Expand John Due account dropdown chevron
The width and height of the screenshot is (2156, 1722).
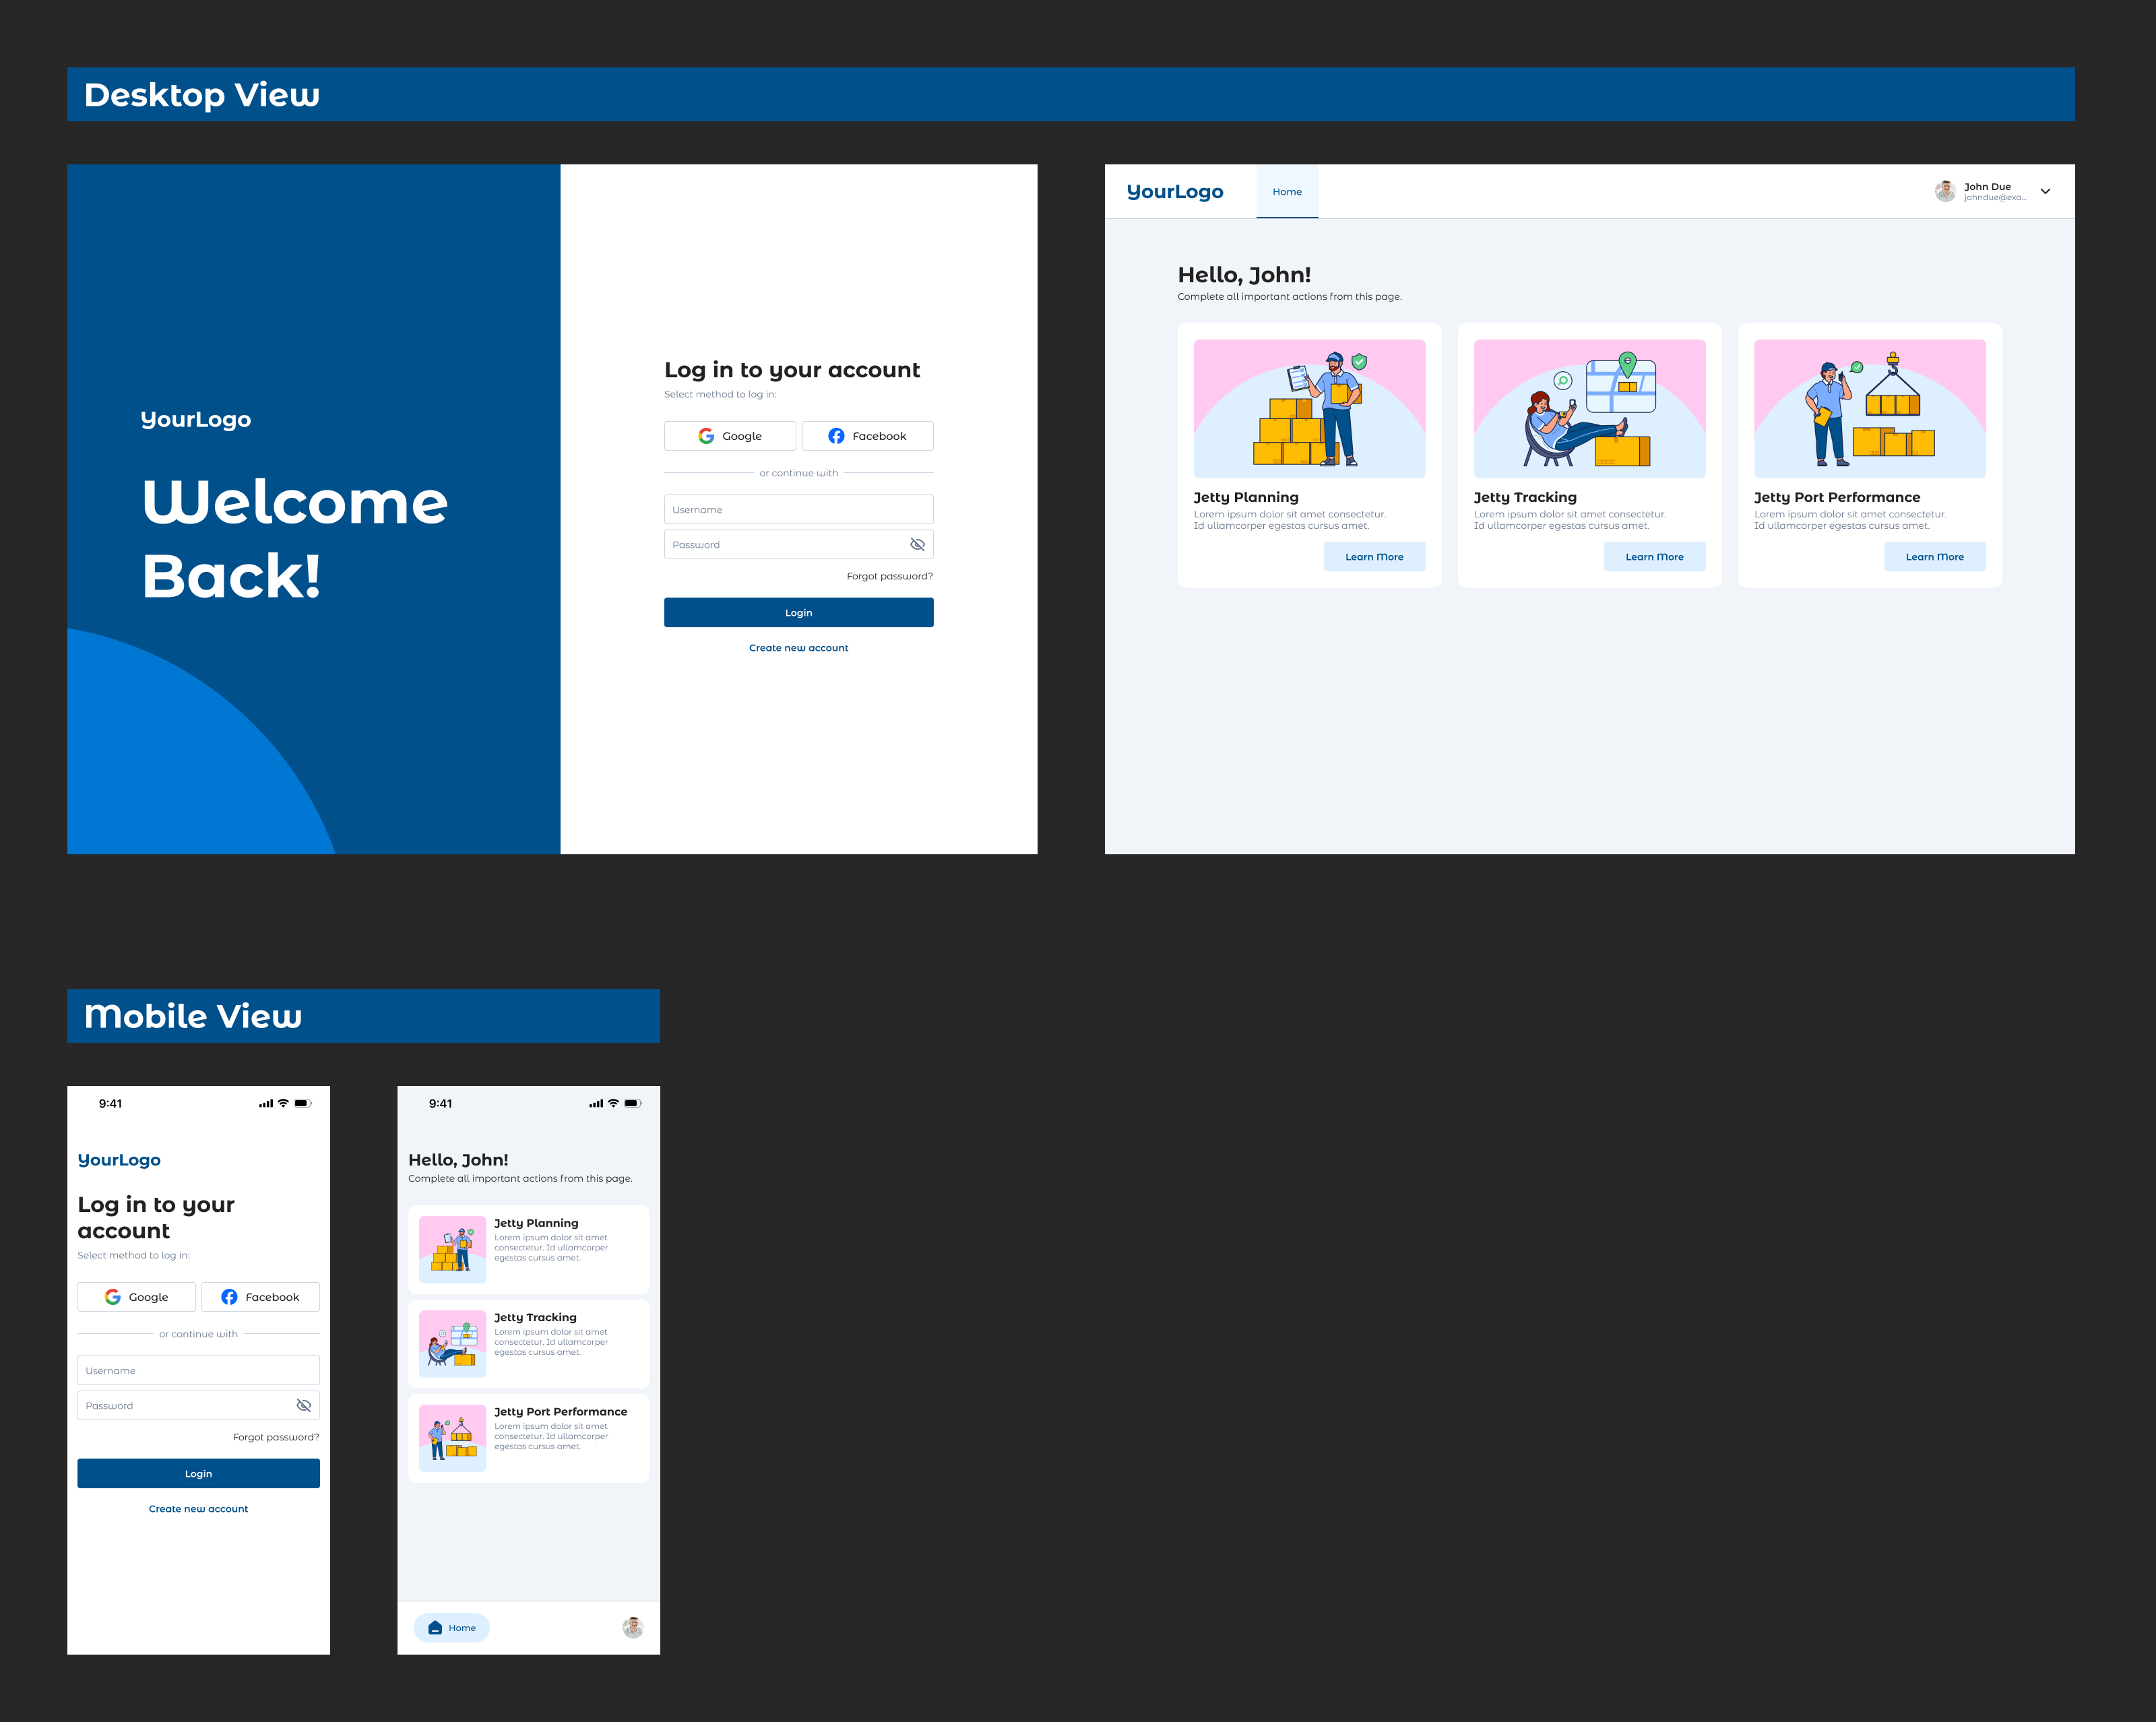(2045, 192)
